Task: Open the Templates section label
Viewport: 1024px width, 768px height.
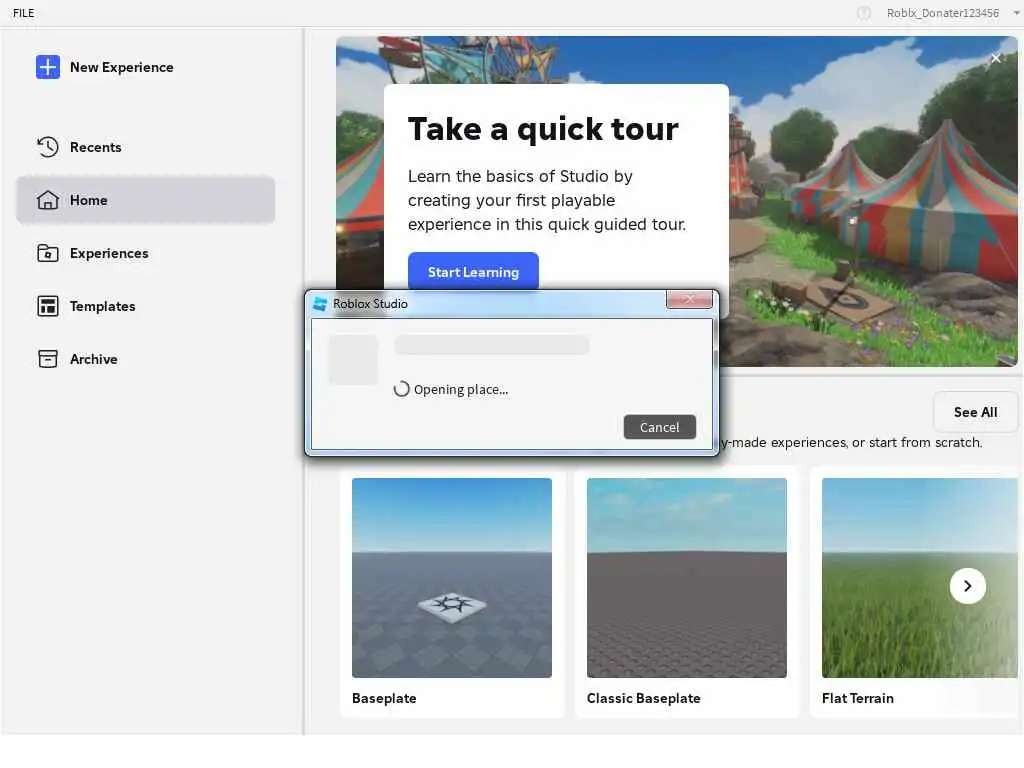Action: coord(103,306)
